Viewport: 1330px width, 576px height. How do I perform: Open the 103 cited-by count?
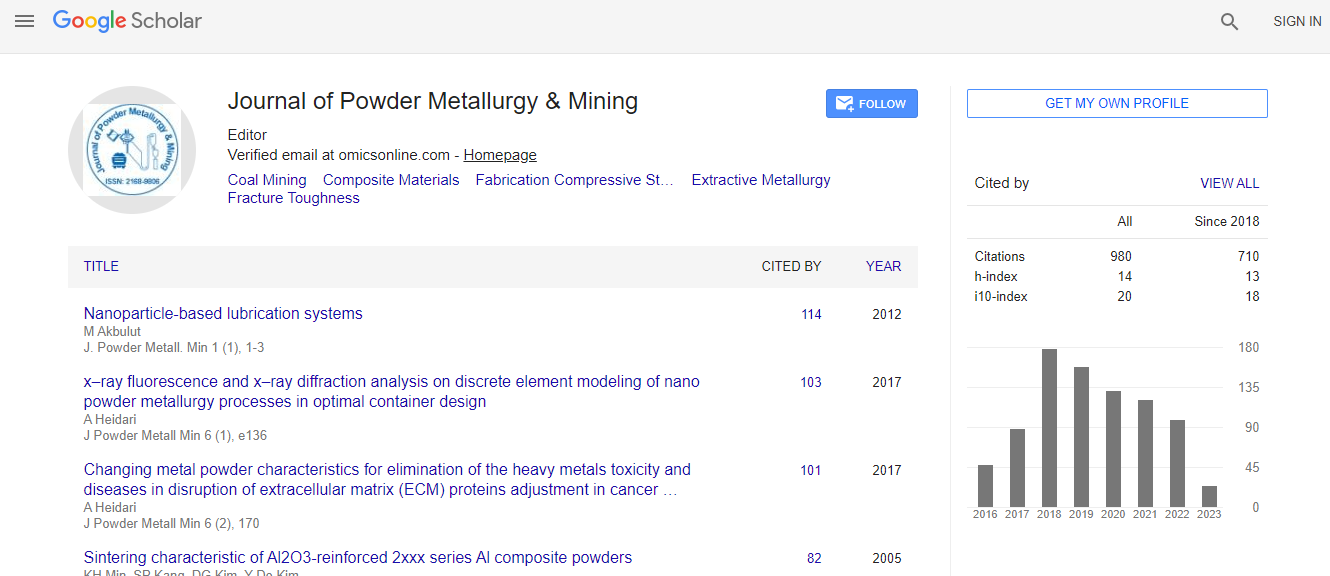point(811,382)
